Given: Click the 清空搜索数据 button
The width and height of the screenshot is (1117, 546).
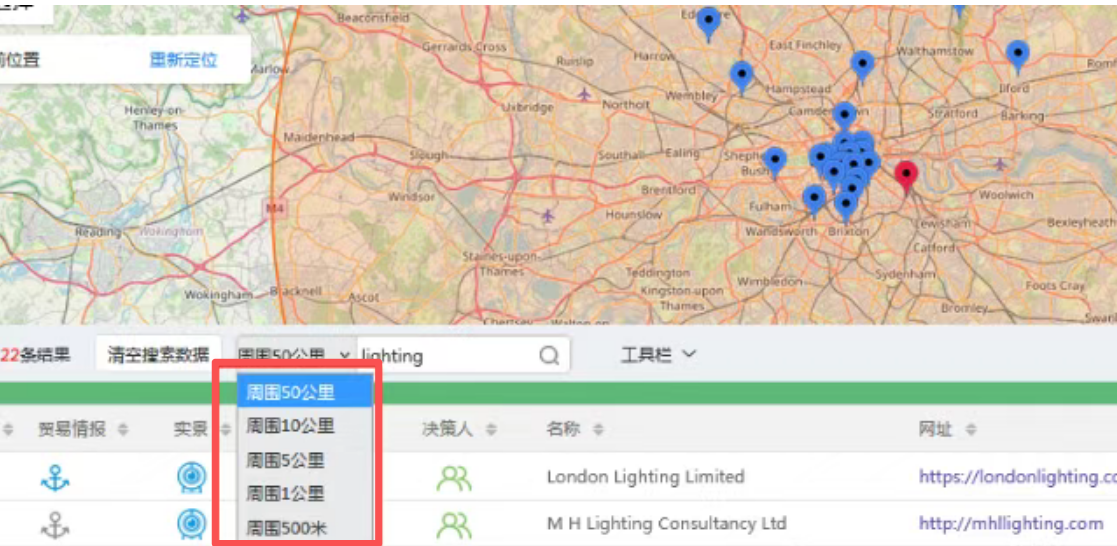Looking at the screenshot, I should (x=158, y=355).
